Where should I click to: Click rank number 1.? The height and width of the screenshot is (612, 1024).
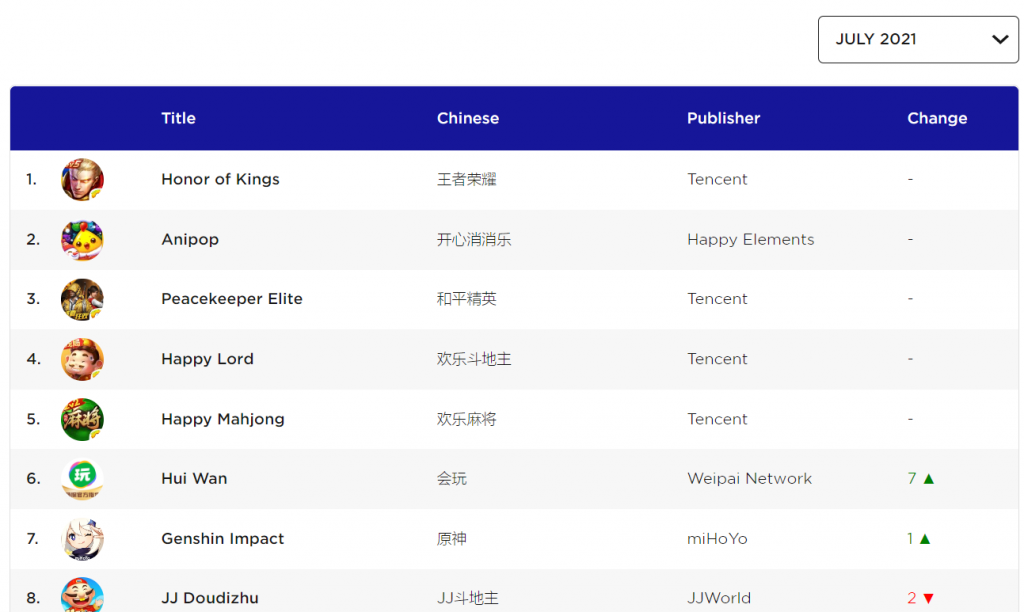coord(31,179)
